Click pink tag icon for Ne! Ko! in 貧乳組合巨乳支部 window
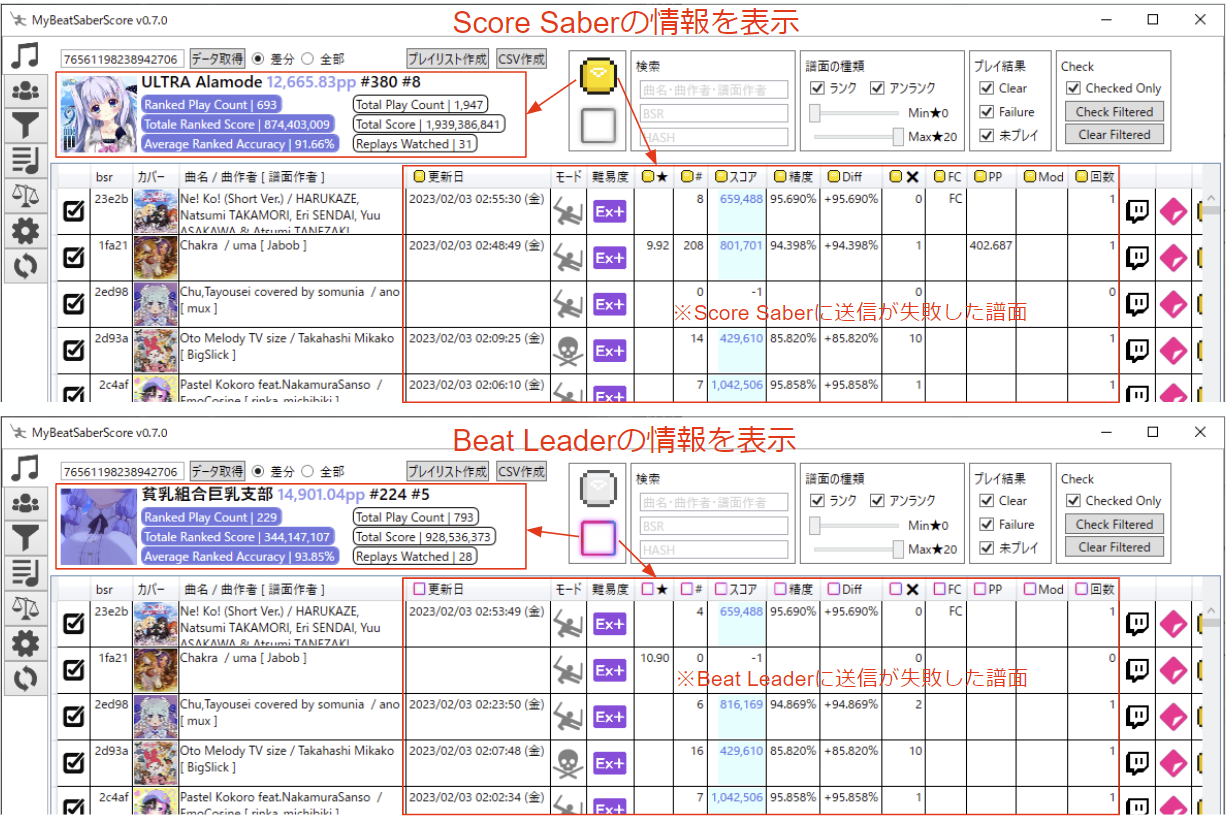The height and width of the screenshot is (819, 1227). [x=1173, y=623]
